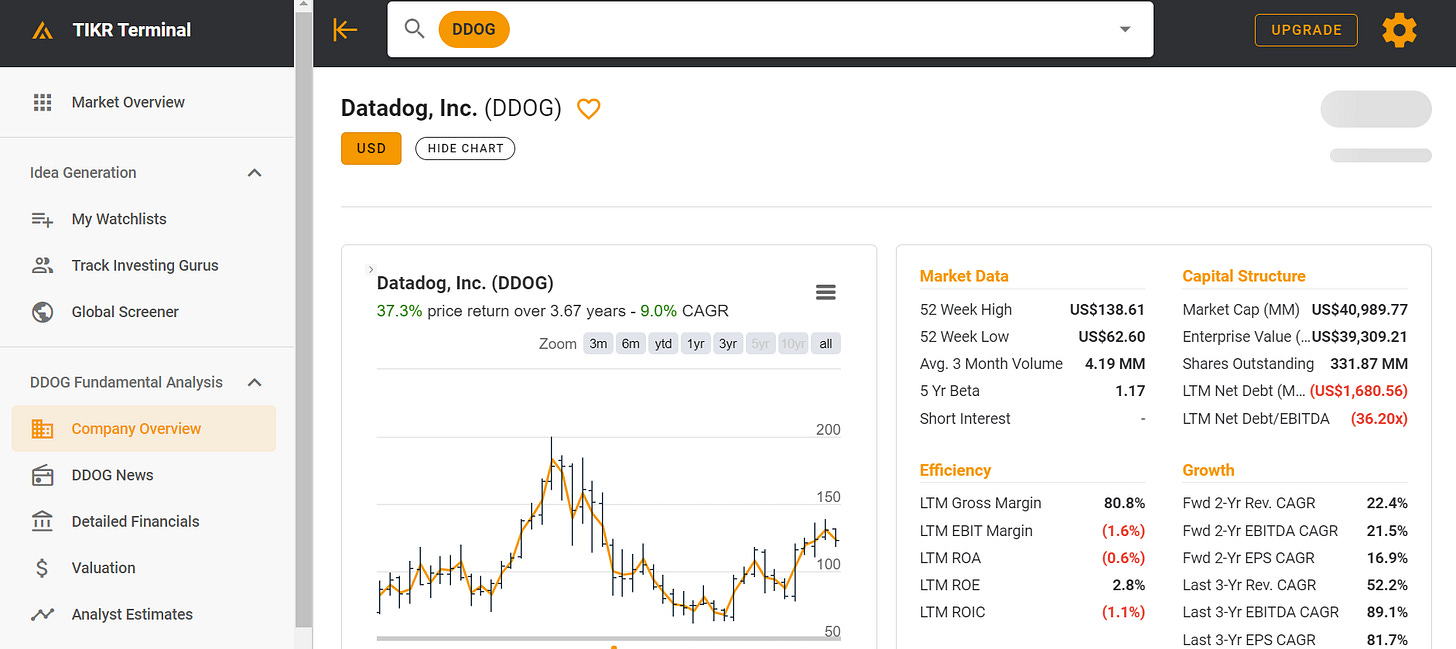
Task: Click LTM ROE value 2.8%
Action: 1130,585
